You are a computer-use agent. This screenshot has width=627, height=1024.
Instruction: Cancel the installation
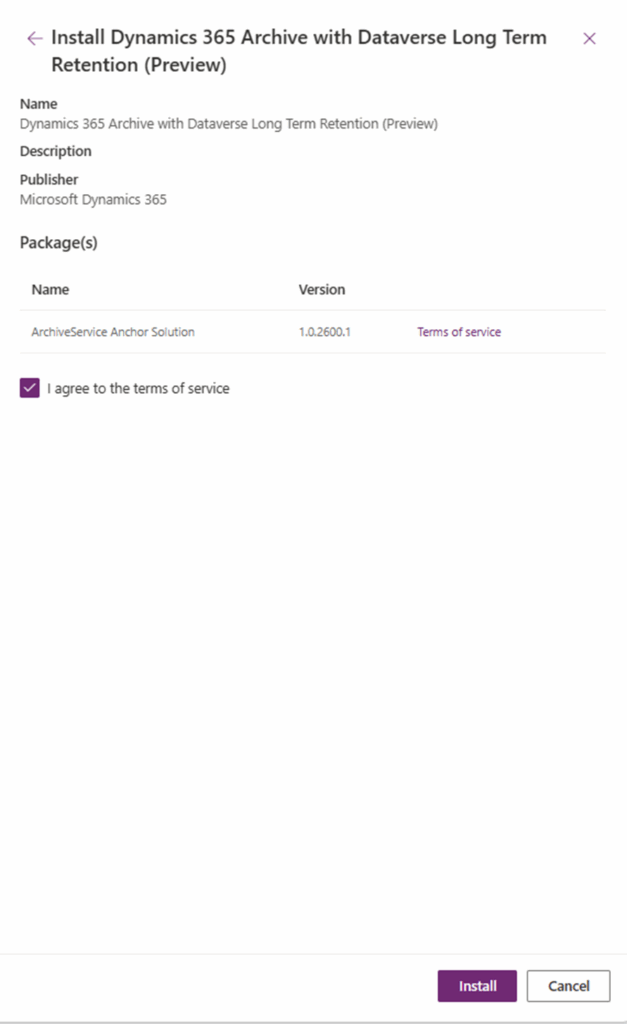(x=568, y=986)
